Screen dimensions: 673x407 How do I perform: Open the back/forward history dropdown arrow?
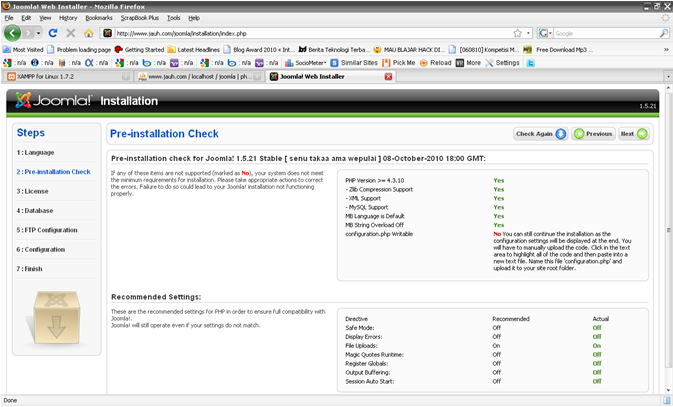pyautogui.click(x=38, y=33)
